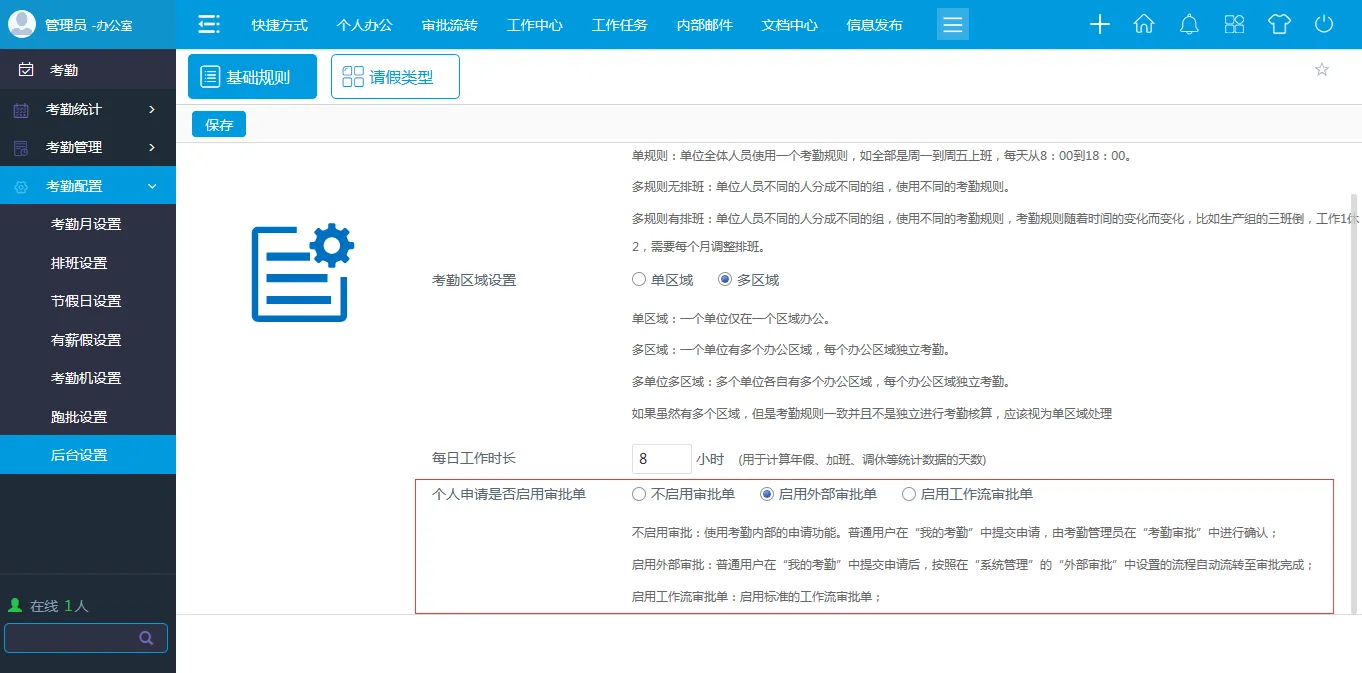Screen dimensions: 1362x673
Task: Expand the 考勤统计 sidebar menu
Action: point(88,109)
